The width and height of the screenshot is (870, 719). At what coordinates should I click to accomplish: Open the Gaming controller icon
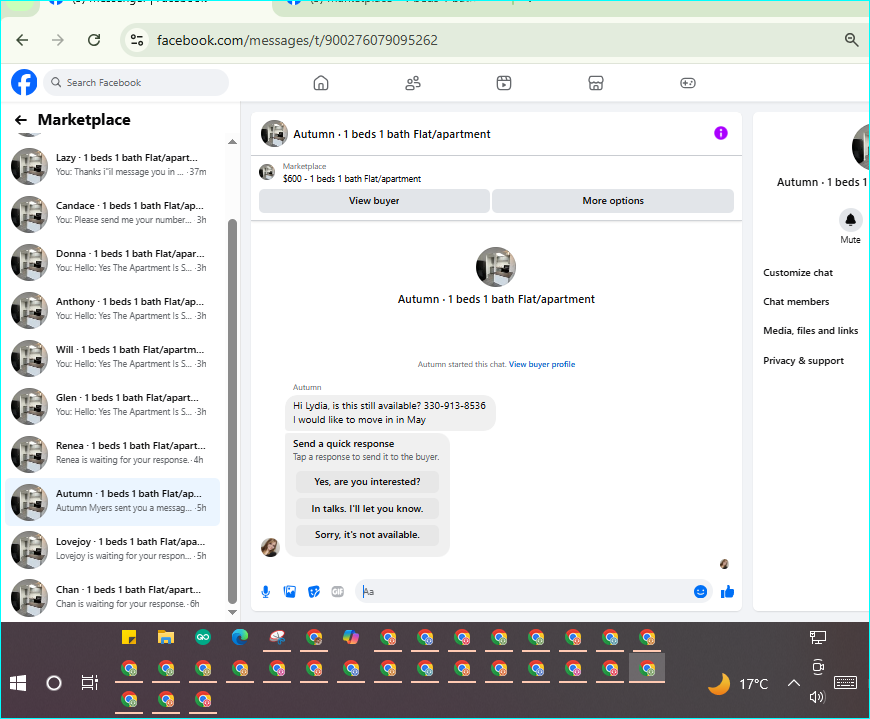tap(687, 83)
